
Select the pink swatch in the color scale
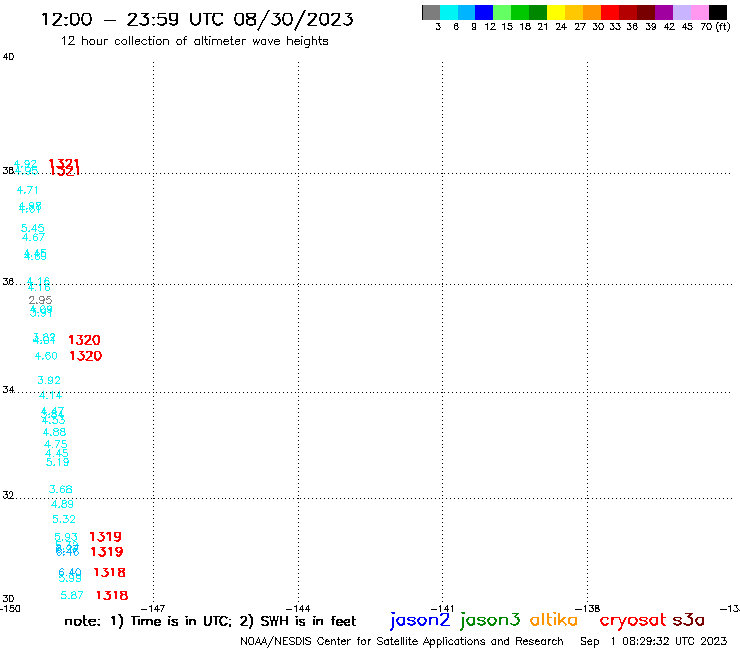click(x=700, y=12)
